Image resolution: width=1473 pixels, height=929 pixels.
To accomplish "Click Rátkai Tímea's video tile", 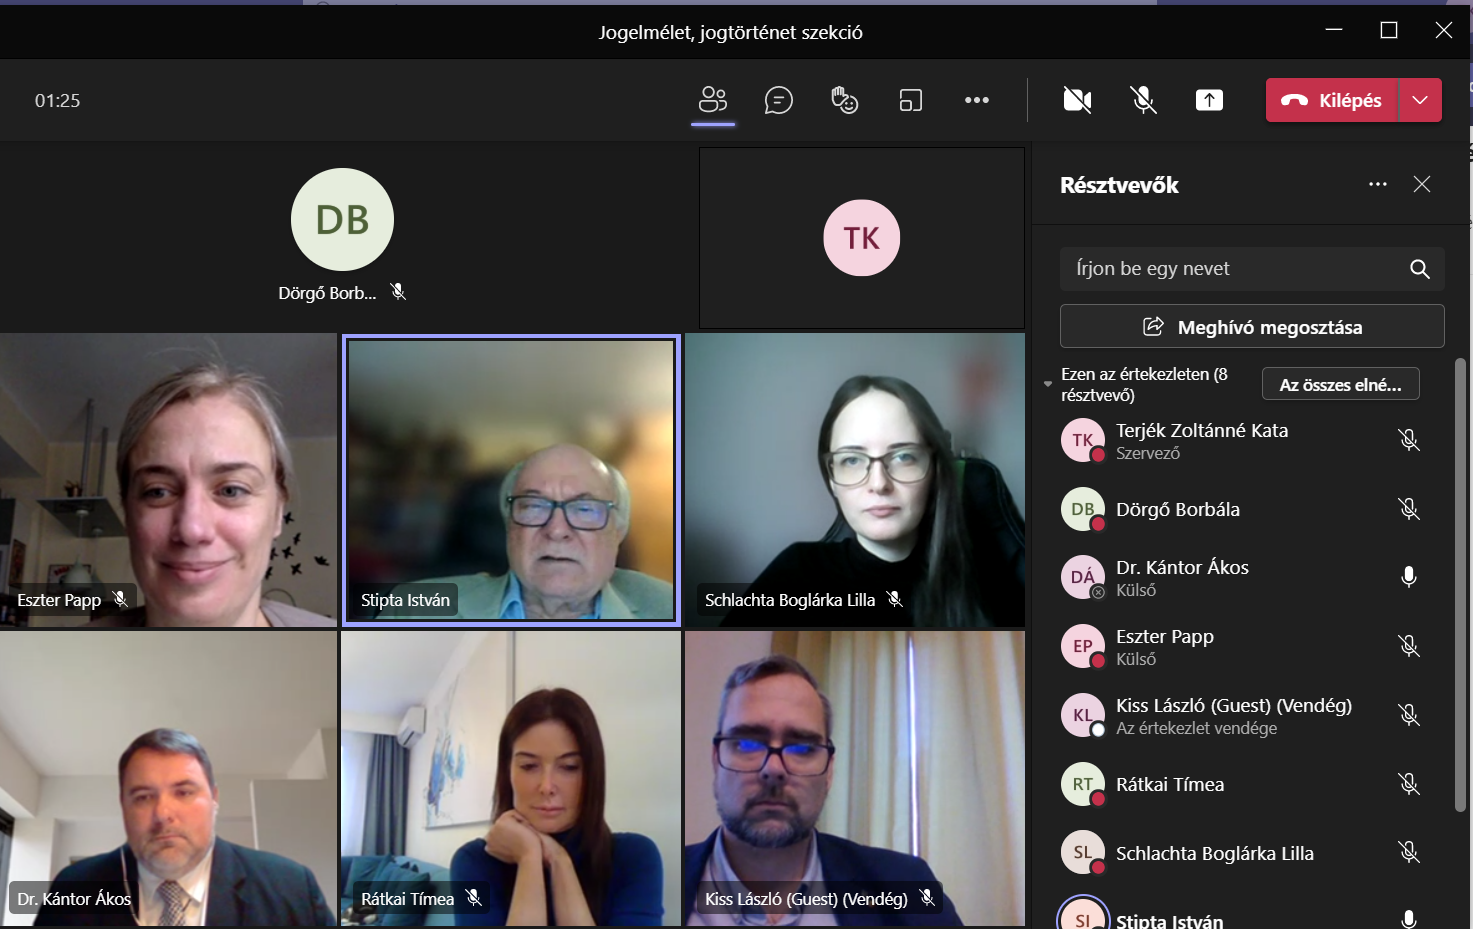I will [x=511, y=778].
